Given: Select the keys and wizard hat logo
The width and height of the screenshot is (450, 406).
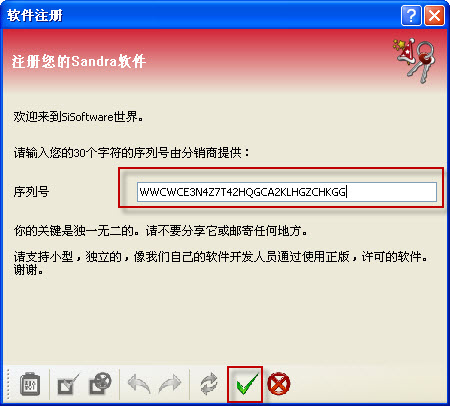Looking at the screenshot, I should coord(414,60).
